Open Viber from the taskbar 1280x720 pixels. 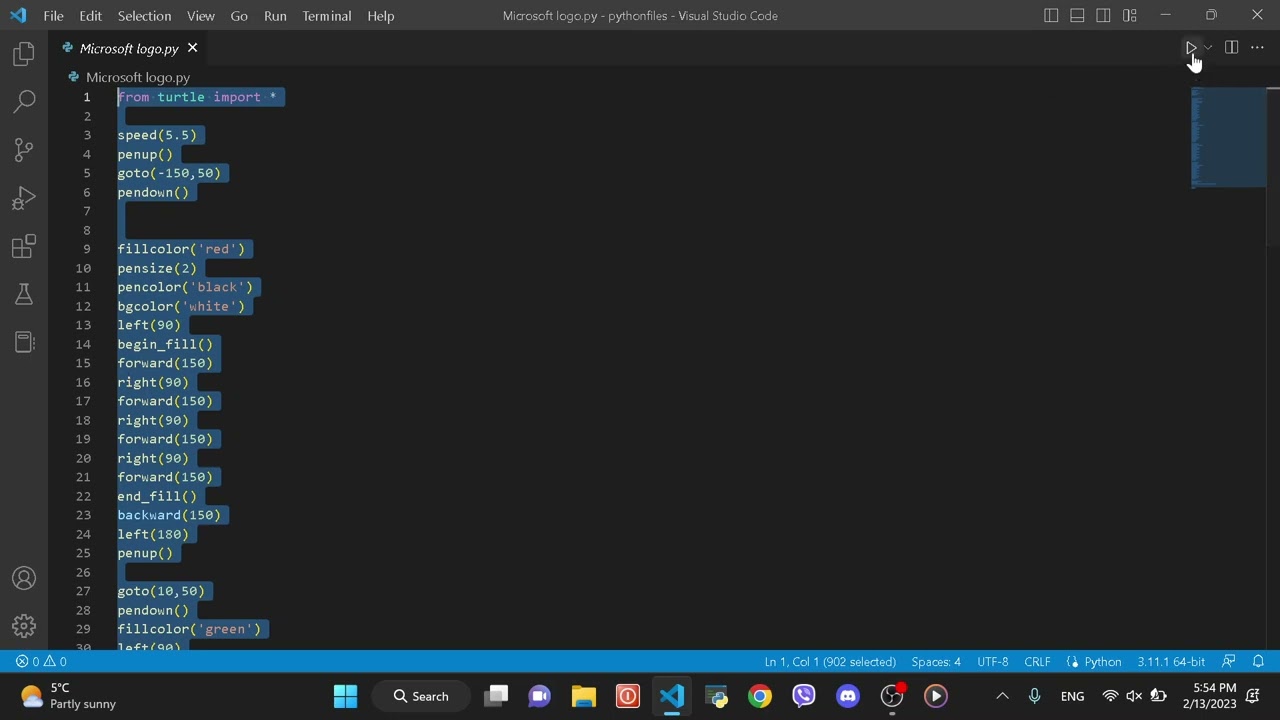804,696
